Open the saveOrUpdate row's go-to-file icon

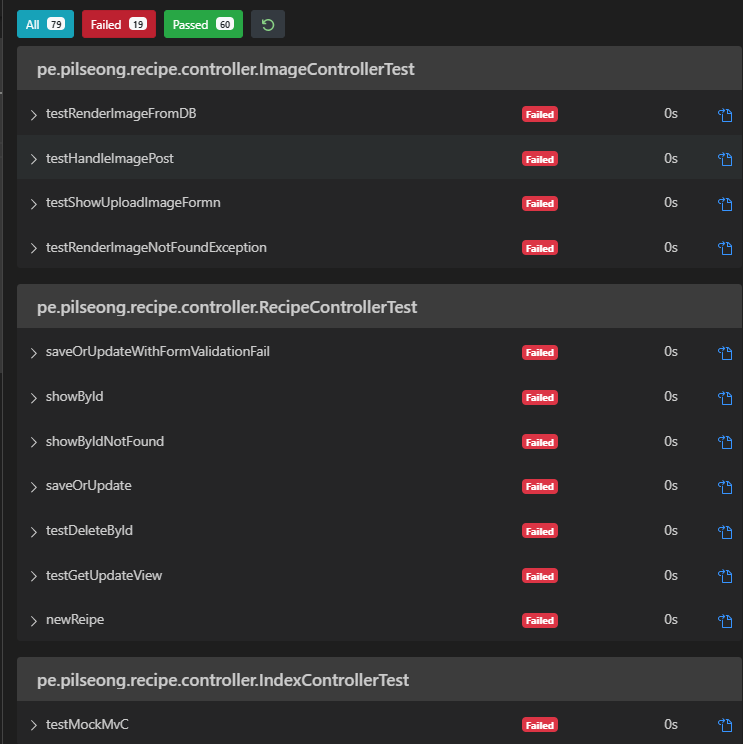[724, 487]
